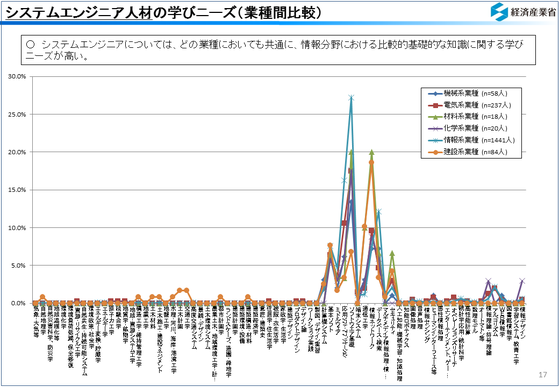
Task: Click the 機械系業種 blue diamond legend marker
Action: pos(435,94)
